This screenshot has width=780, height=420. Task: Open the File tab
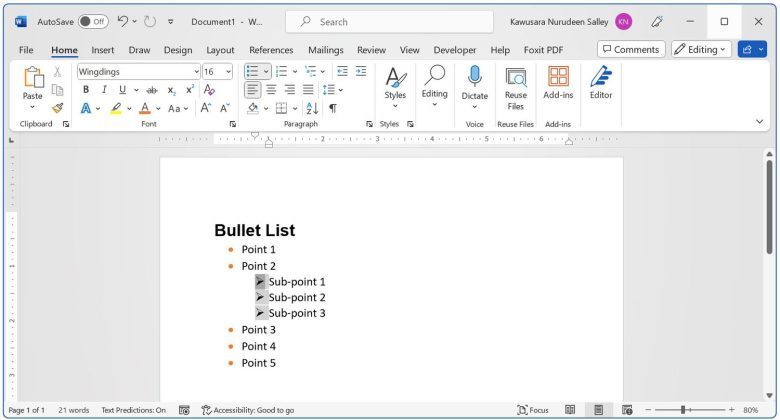point(26,50)
